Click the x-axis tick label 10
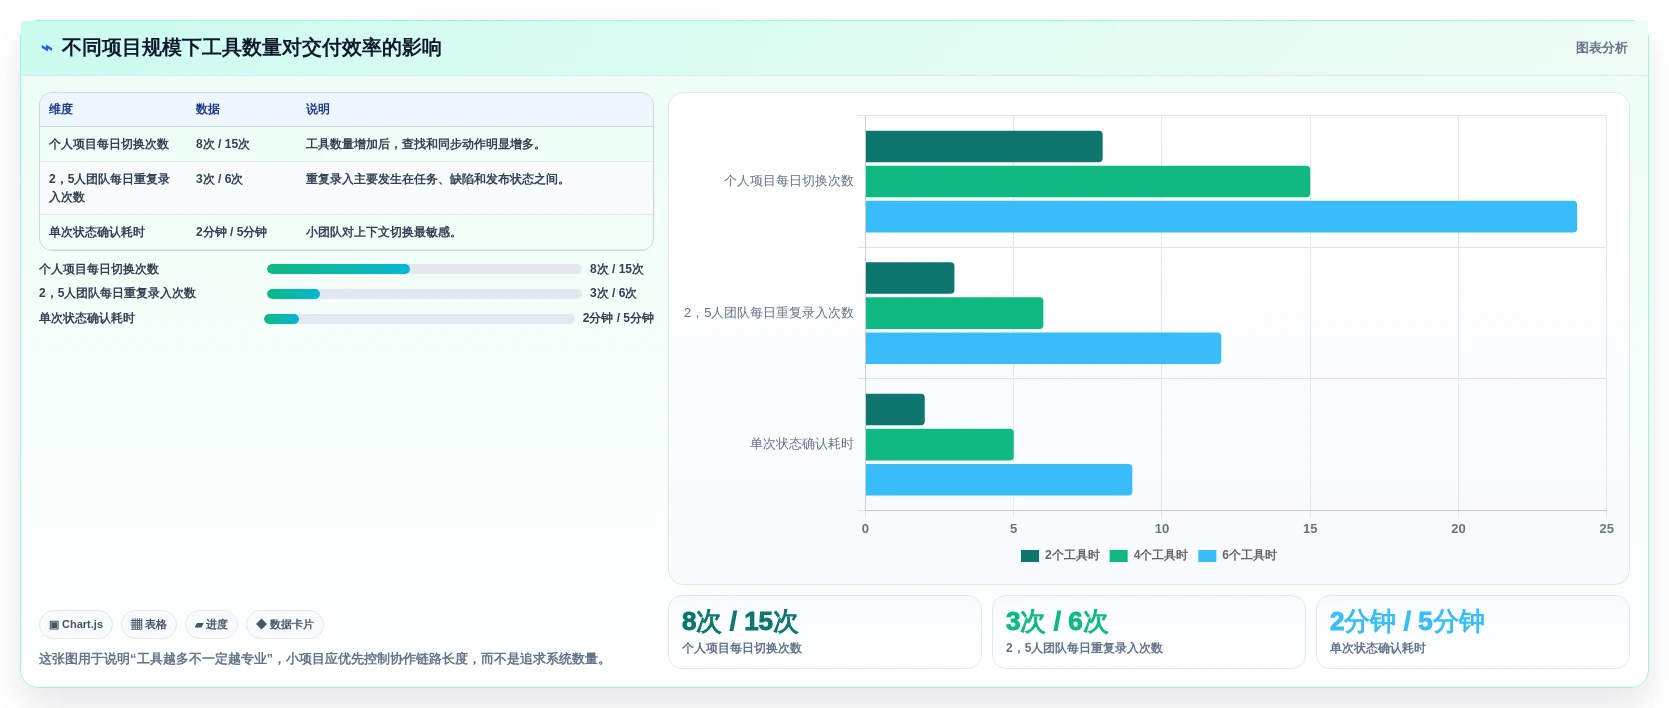The height and width of the screenshot is (708, 1669). [x=1161, y=529]
